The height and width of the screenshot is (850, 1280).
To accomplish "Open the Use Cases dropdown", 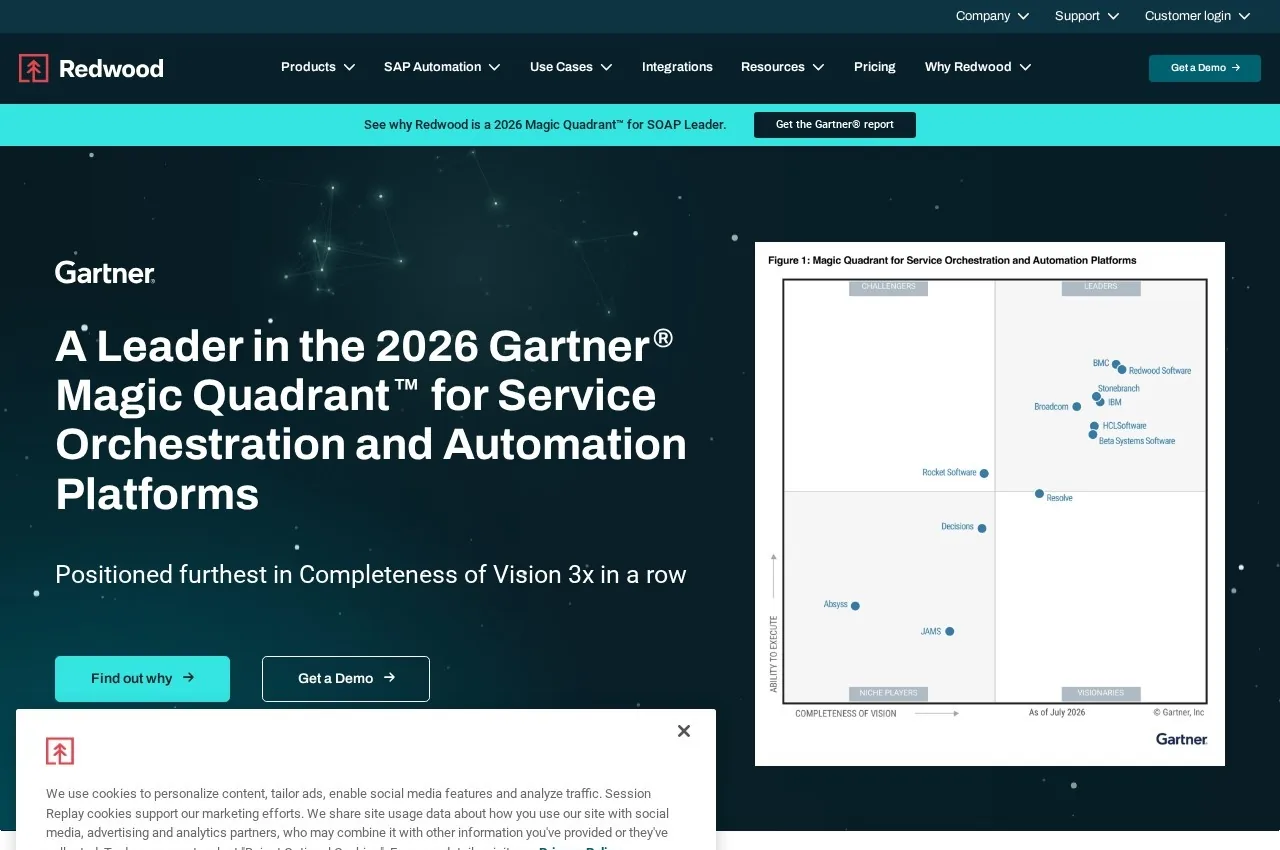I will [571, 67].
